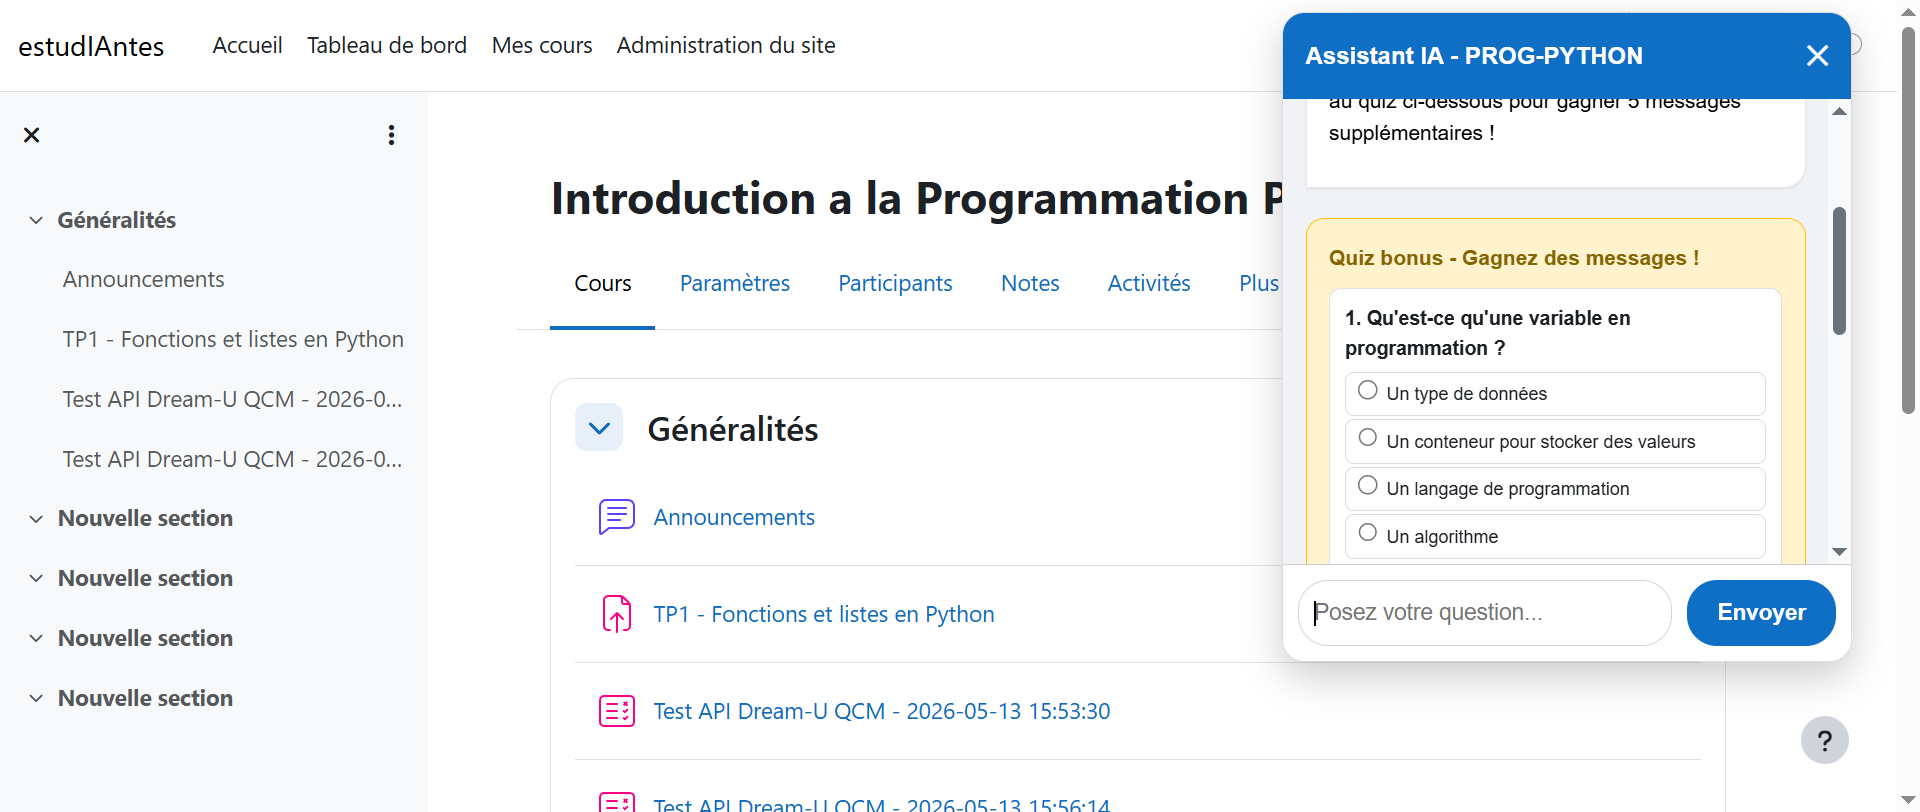Select radio 'Un conteneur pour stocker des valeurs'

pyautogui.click(x=1368, y=437)
